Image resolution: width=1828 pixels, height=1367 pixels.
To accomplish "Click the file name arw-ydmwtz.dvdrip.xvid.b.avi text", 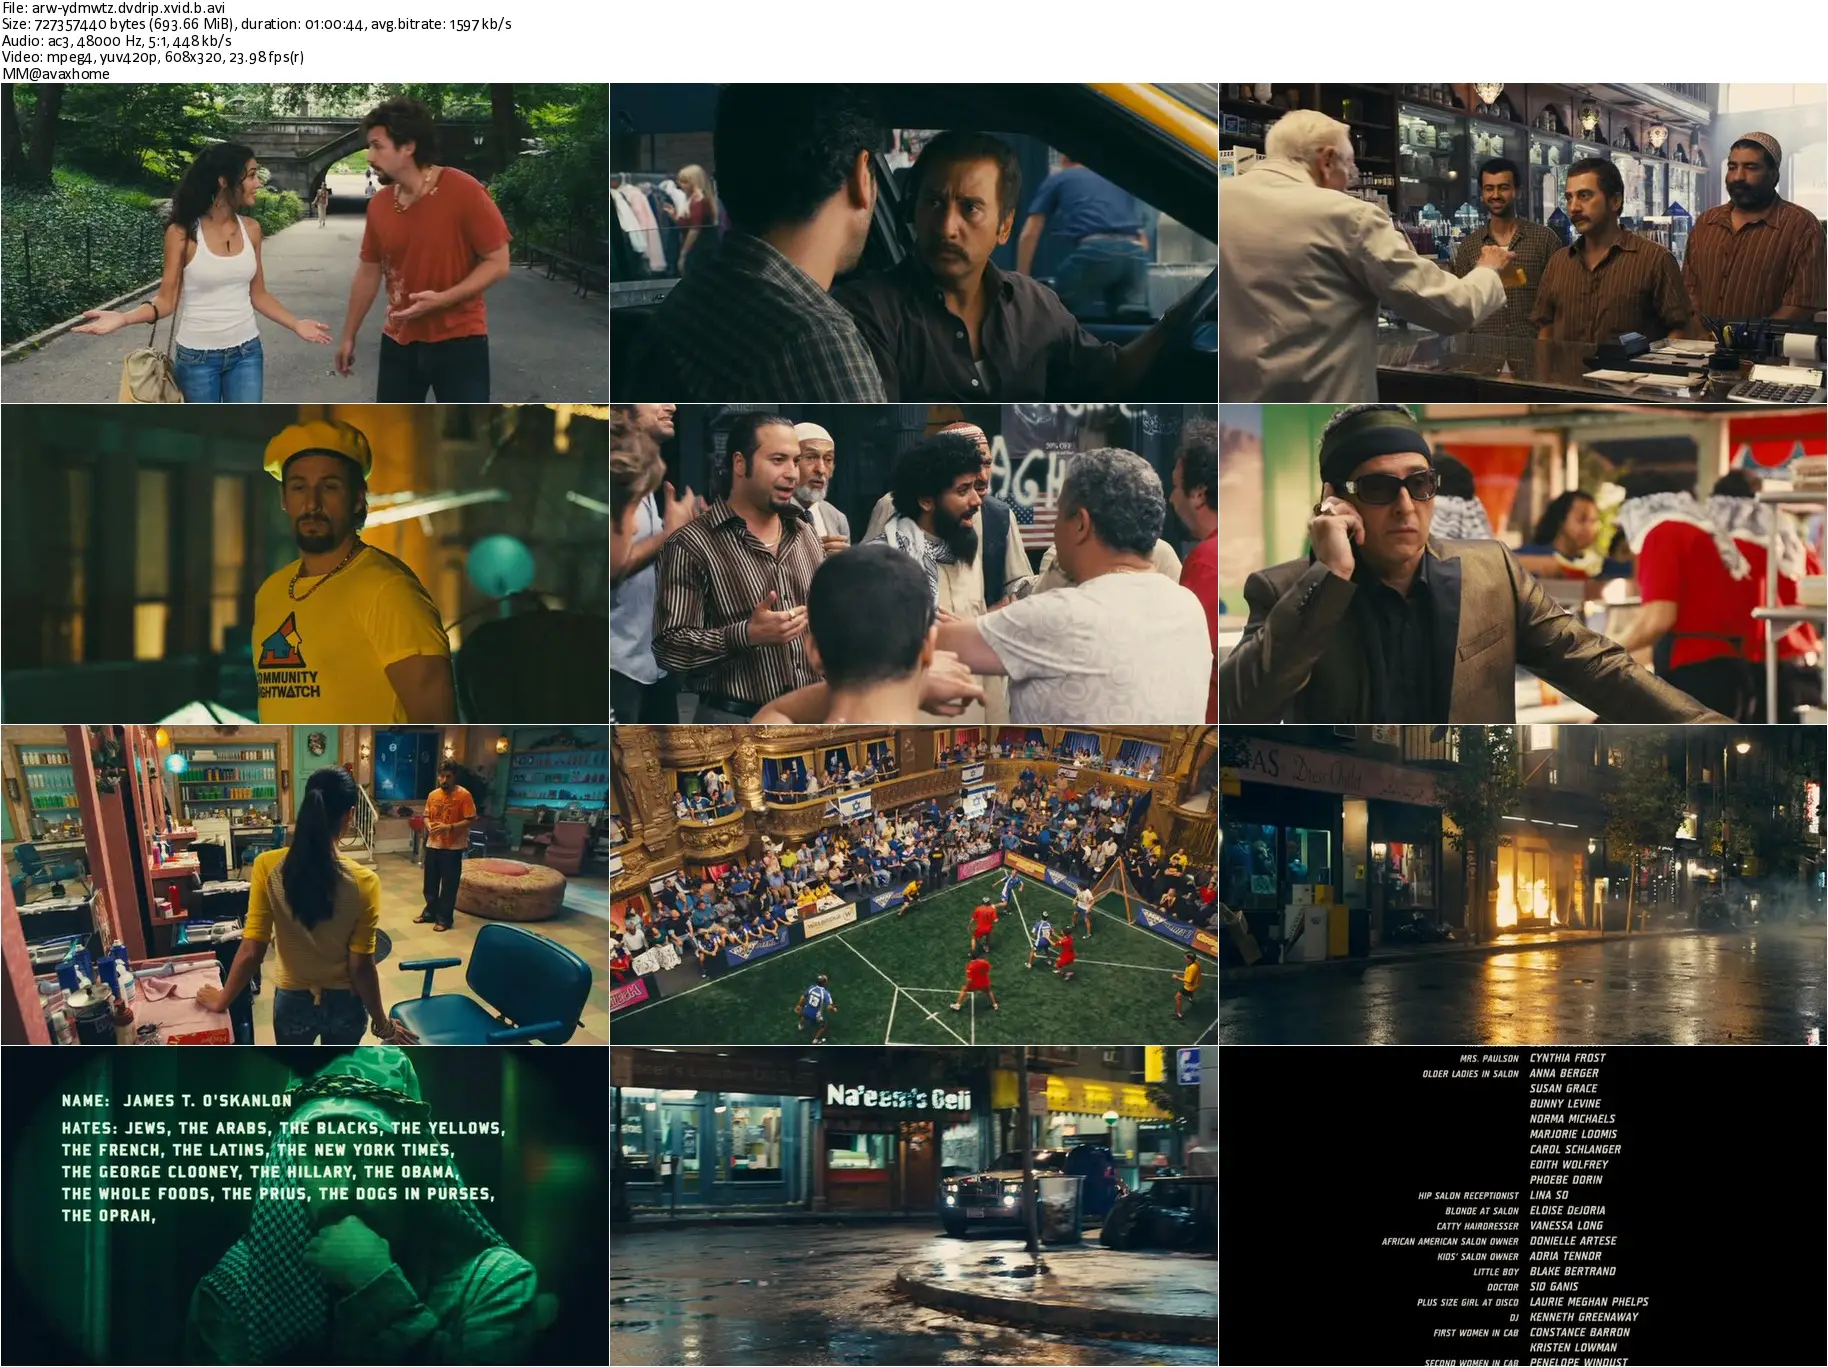I will pos(129,8).
